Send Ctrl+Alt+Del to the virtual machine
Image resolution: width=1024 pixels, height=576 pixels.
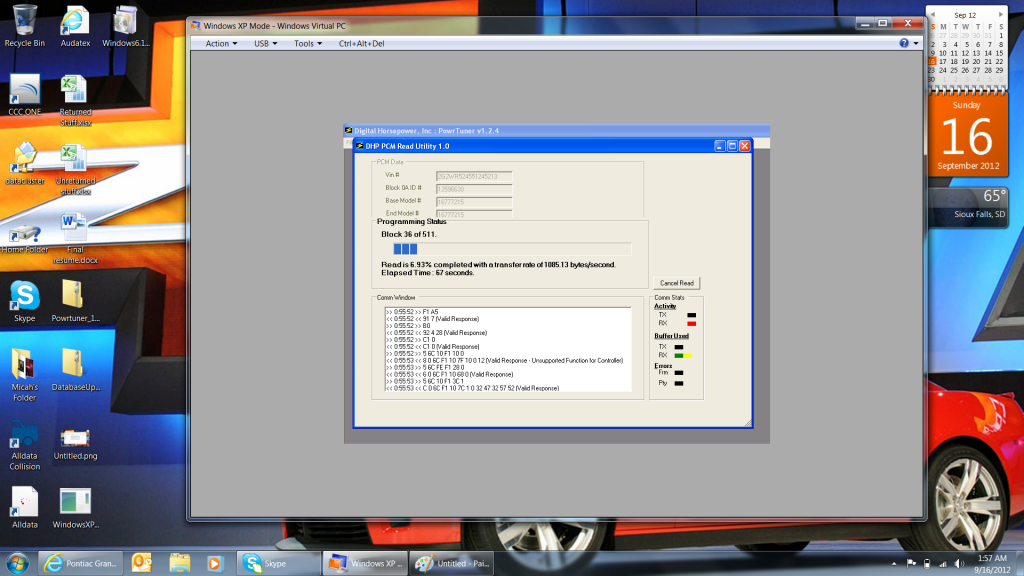361,44
